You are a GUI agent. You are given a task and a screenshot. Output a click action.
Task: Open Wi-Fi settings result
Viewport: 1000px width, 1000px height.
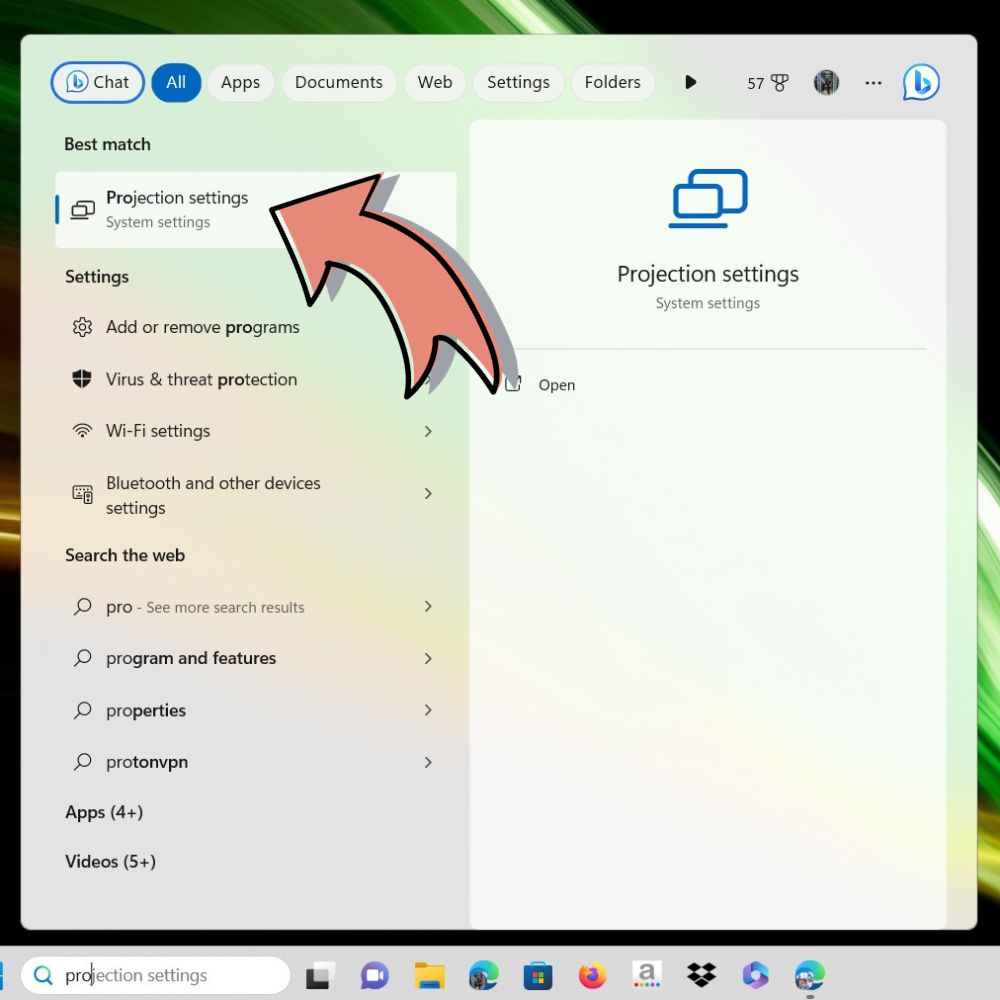tap(256, 431)
